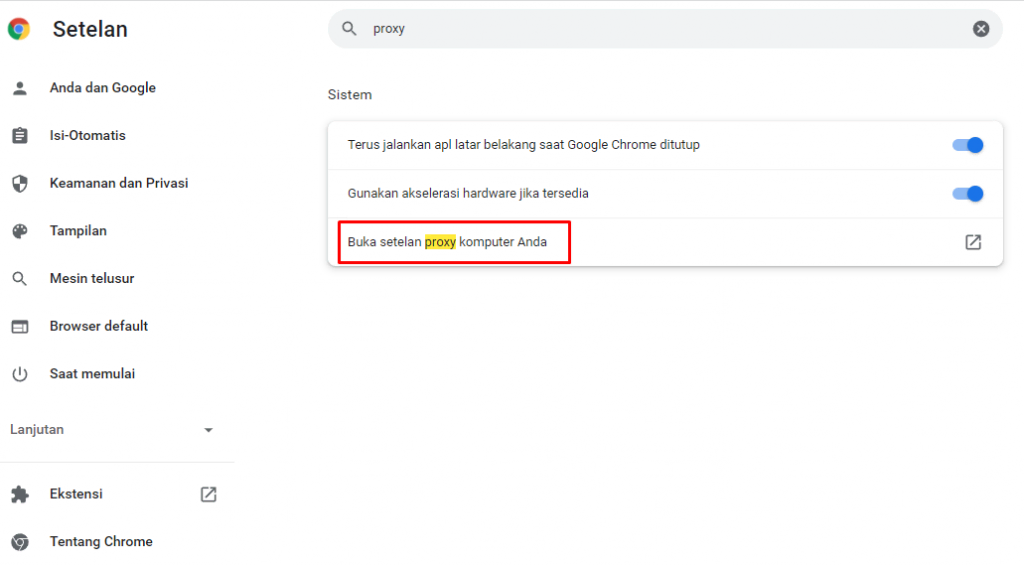Go to Mesin telusur settings
Image resolution: width=1024 pixels, height=565 pixels.
[x=92, y=279]
